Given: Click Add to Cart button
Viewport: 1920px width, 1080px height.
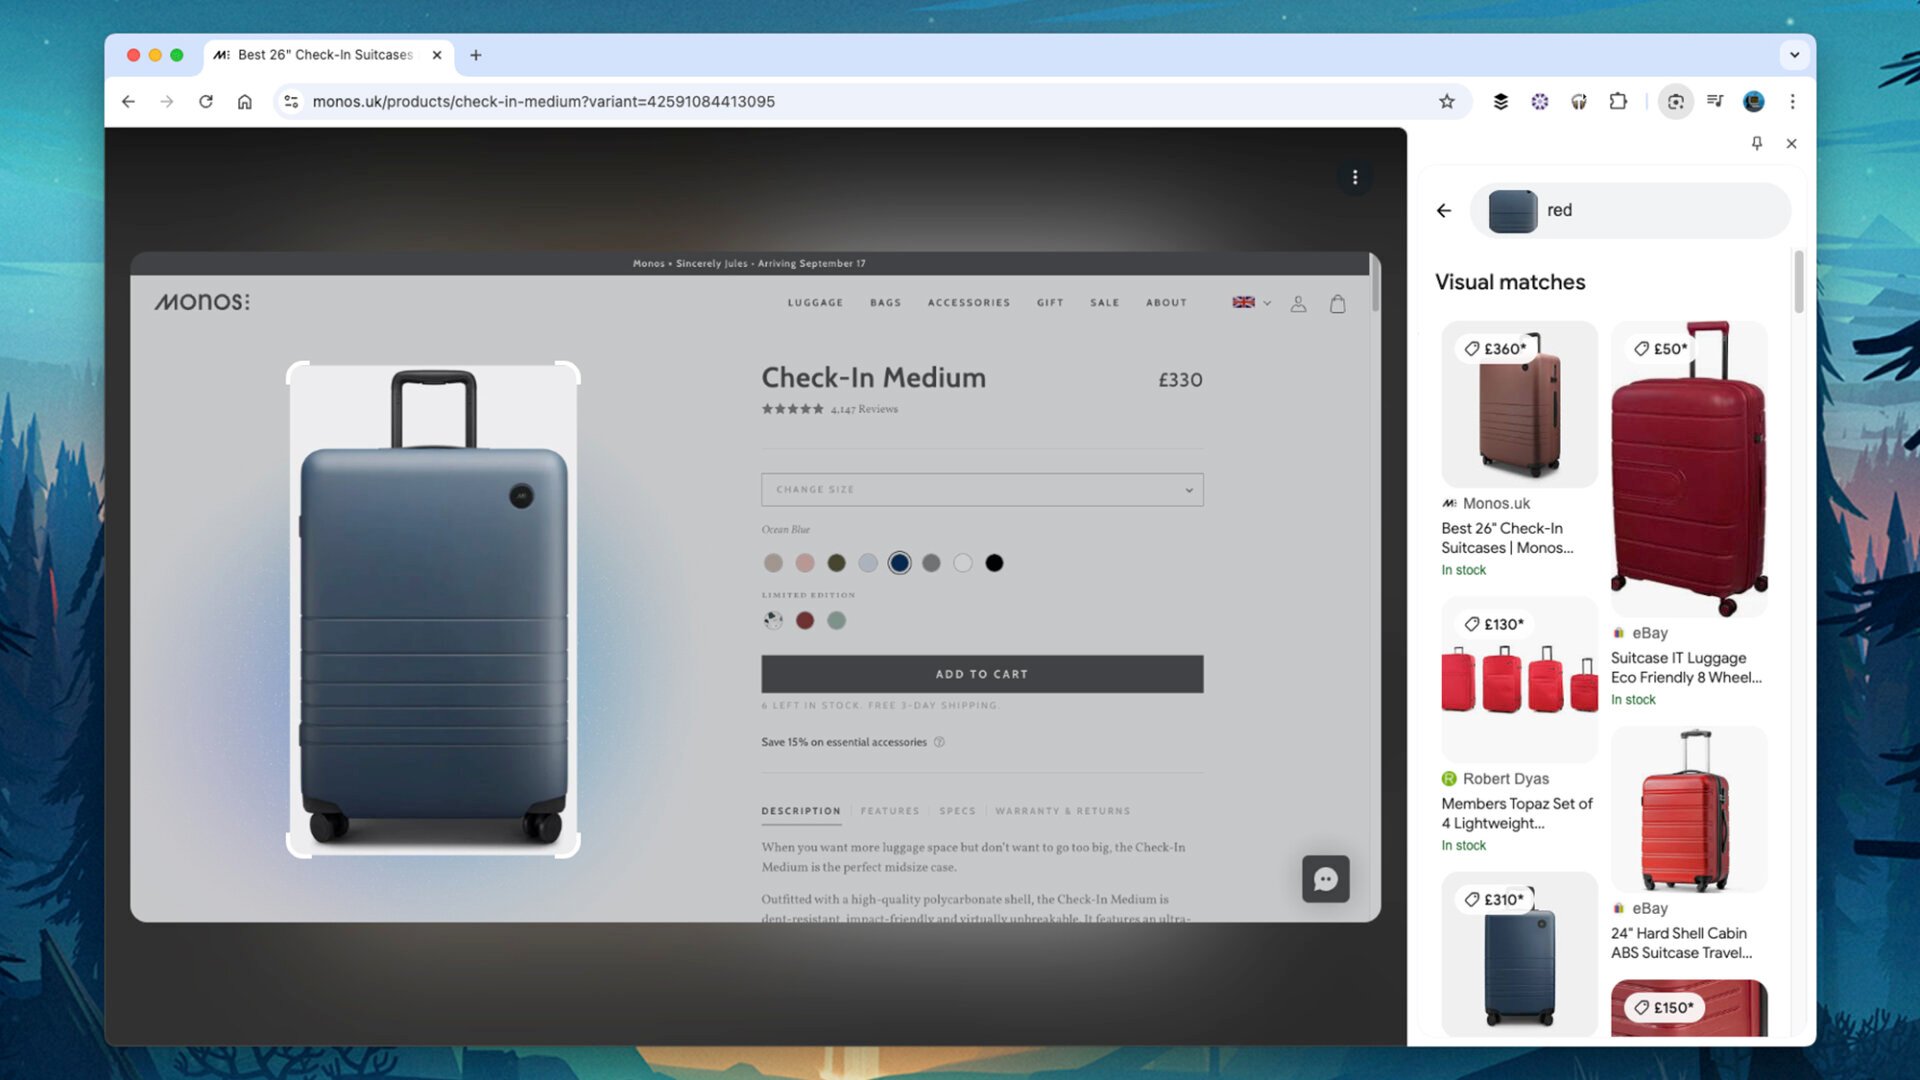Looking at the screenshot, I should [x=981, y=674].
